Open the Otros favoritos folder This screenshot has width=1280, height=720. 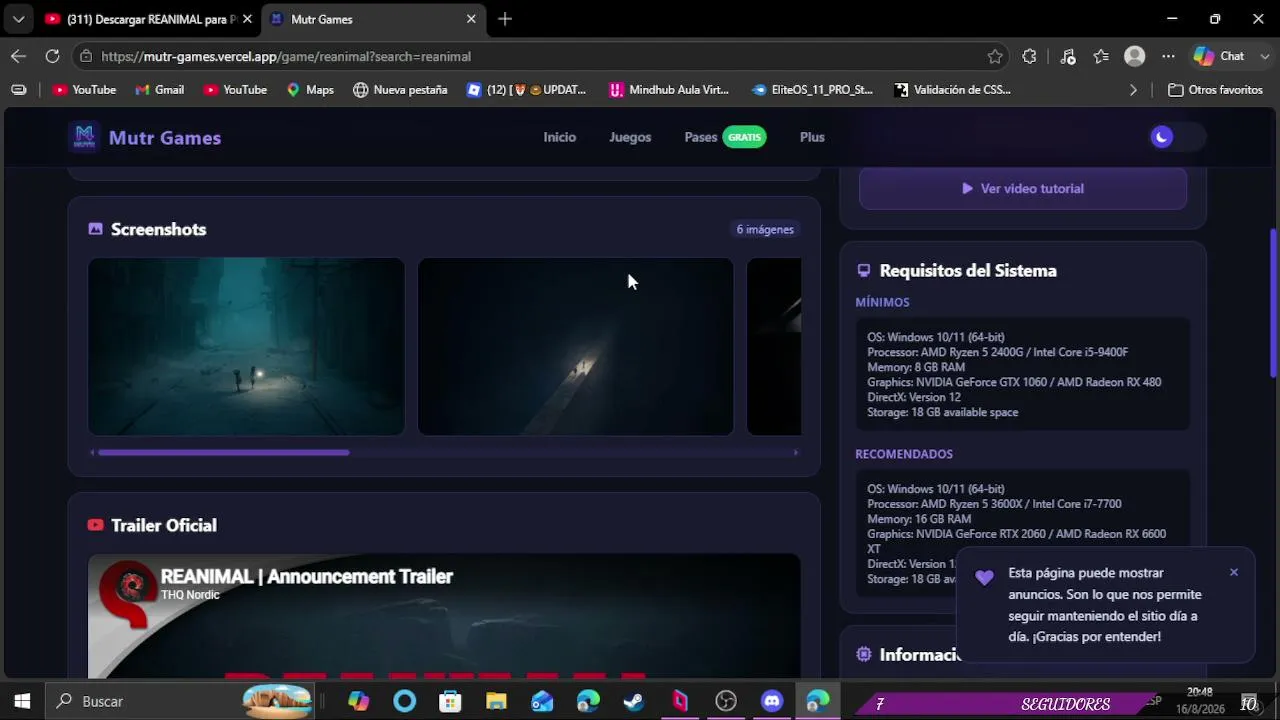coord(1215,90)
